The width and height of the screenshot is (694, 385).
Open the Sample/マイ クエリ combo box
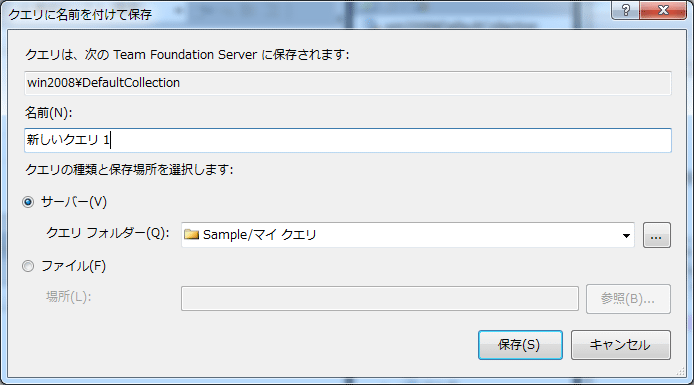408,235
